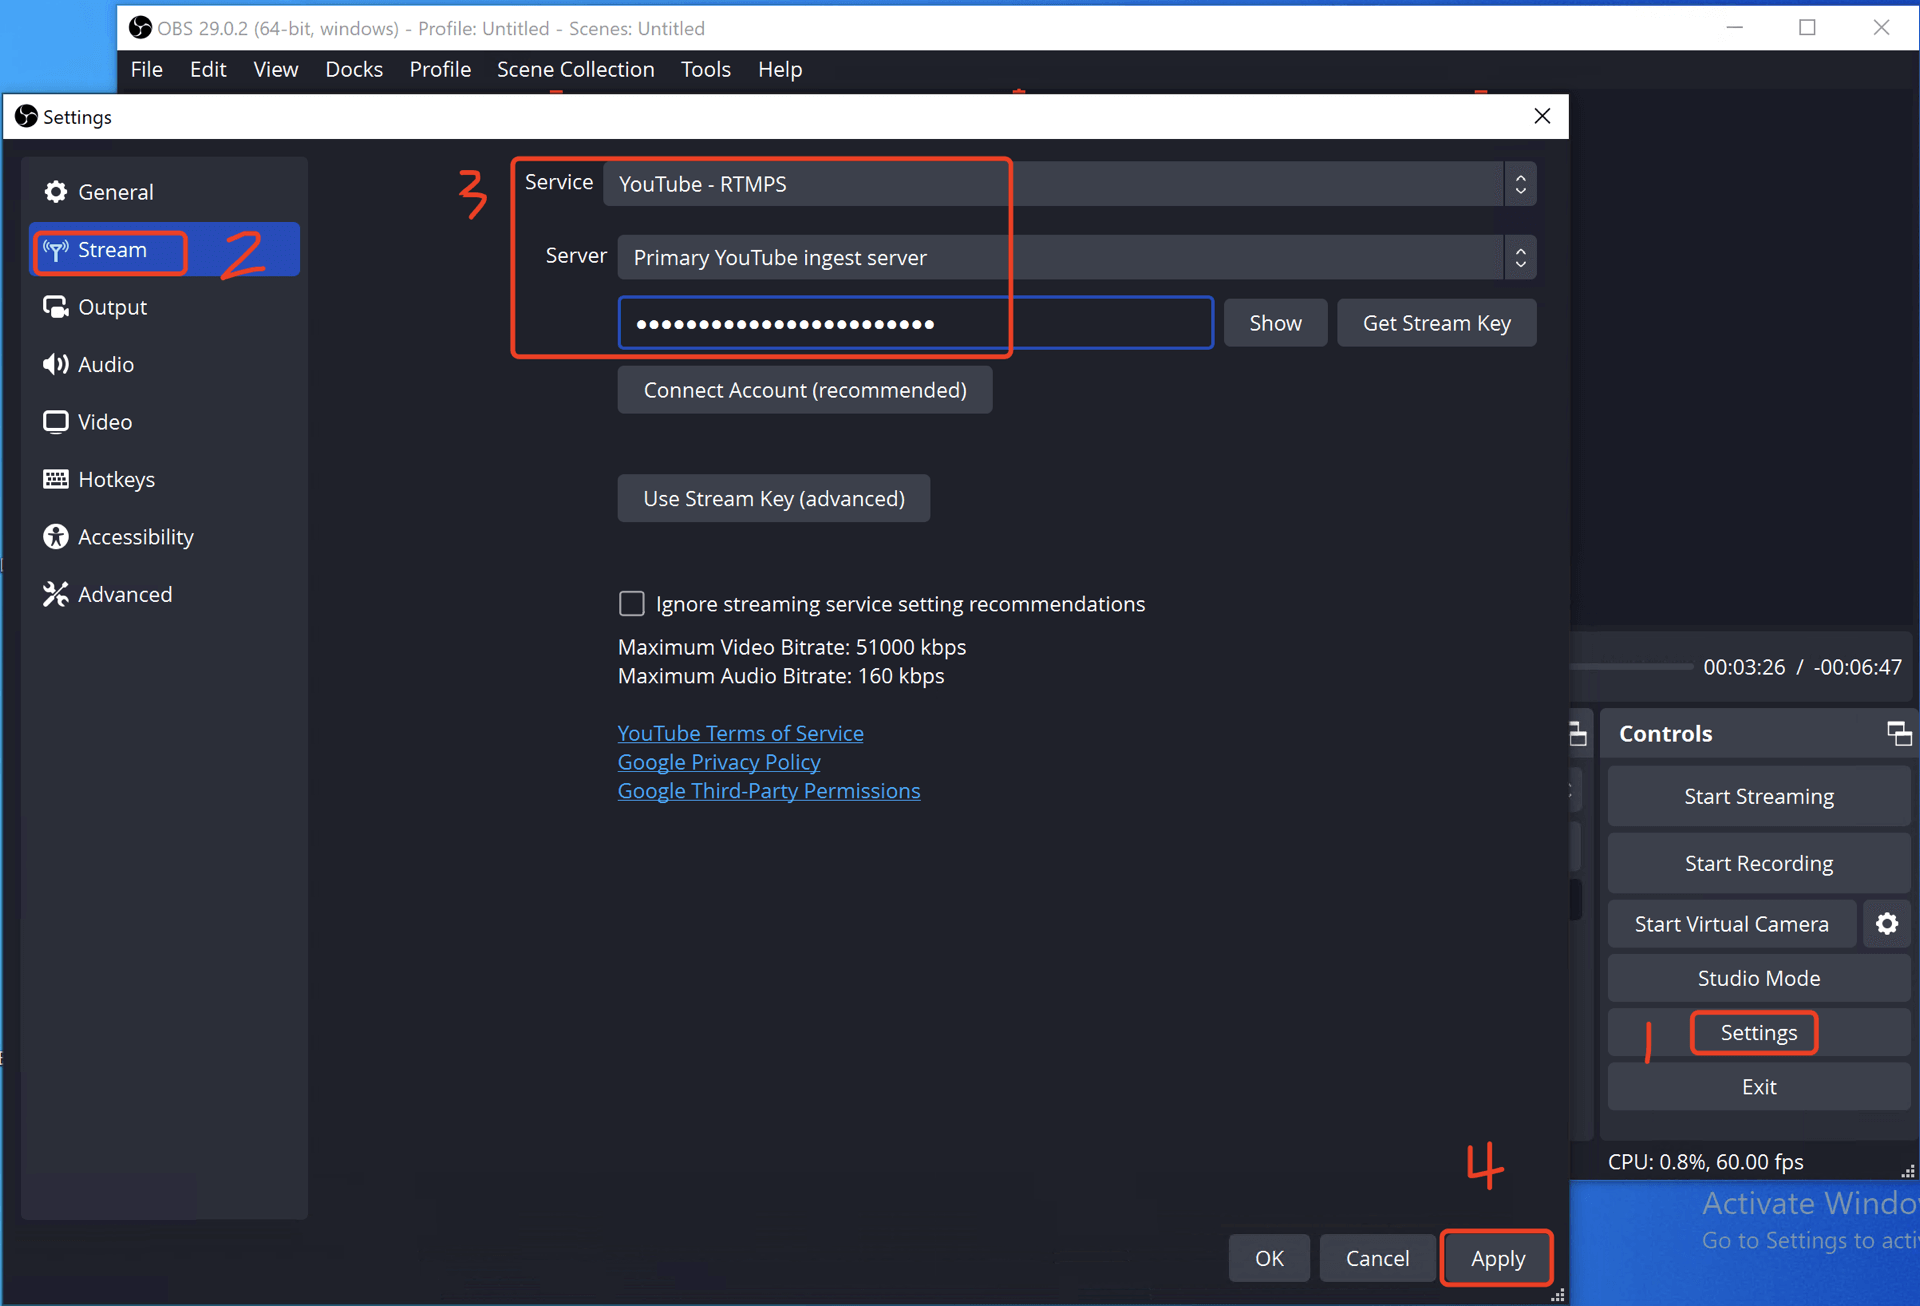The image size is (1920, 1306).
Task: Enable ignore streaming service recommendations checkbox
Action: click(632, 604)
